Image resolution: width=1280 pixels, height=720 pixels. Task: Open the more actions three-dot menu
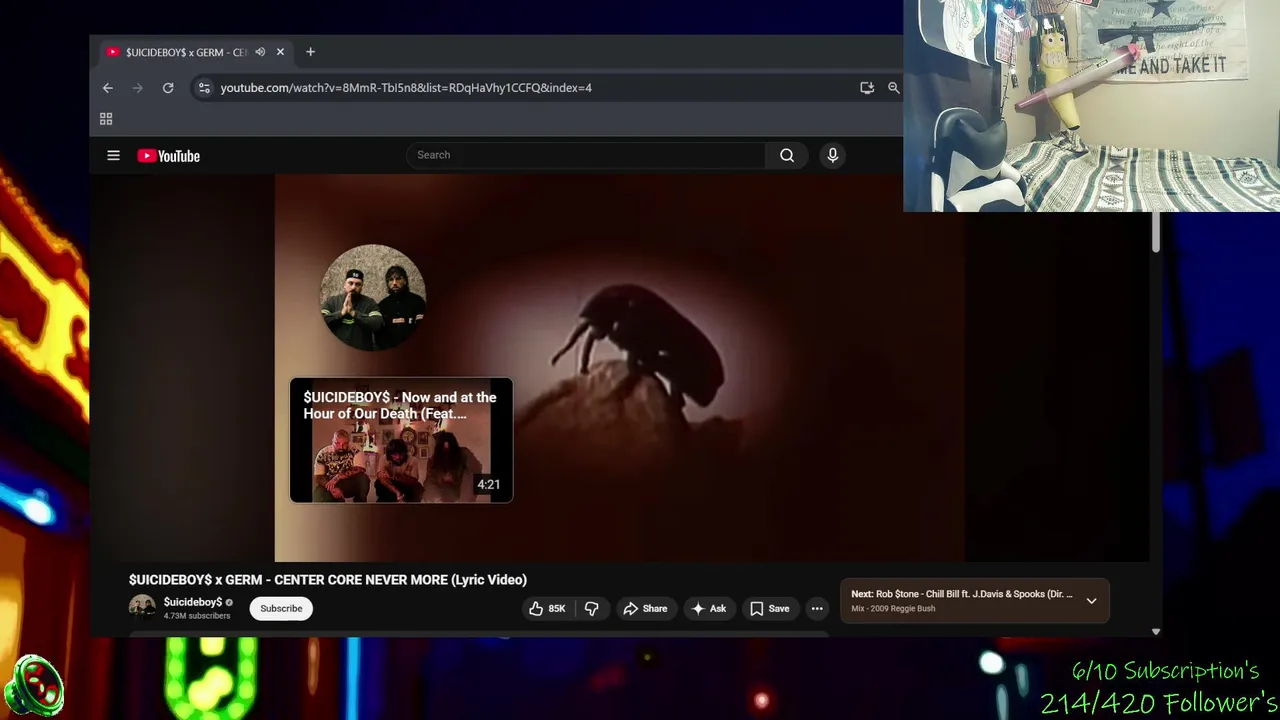(x=817, y=608)
